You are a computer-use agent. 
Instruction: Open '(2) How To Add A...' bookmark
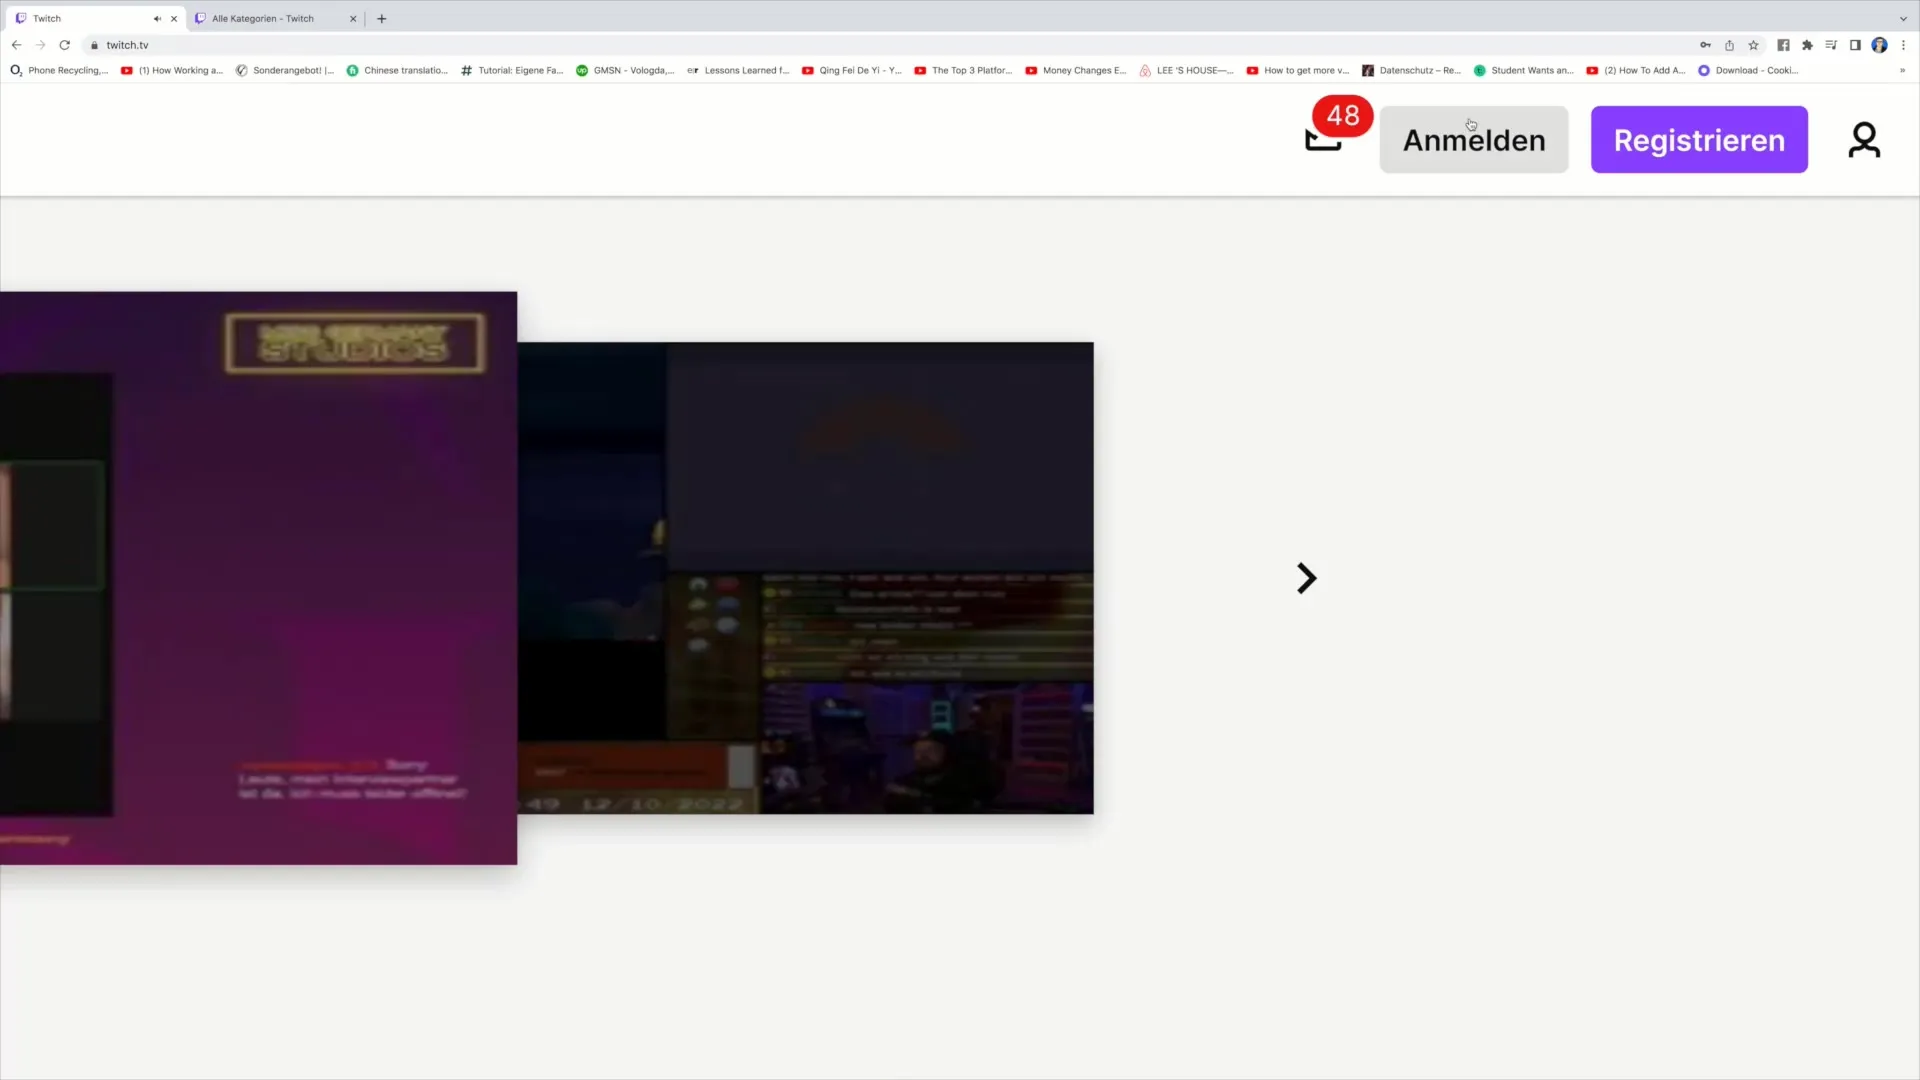point(1636,70)
